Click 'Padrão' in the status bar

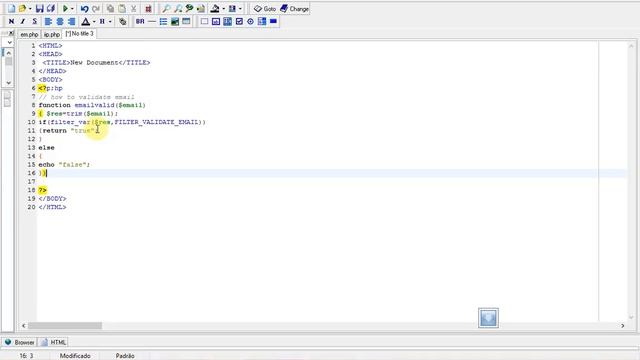click(125, 356)
